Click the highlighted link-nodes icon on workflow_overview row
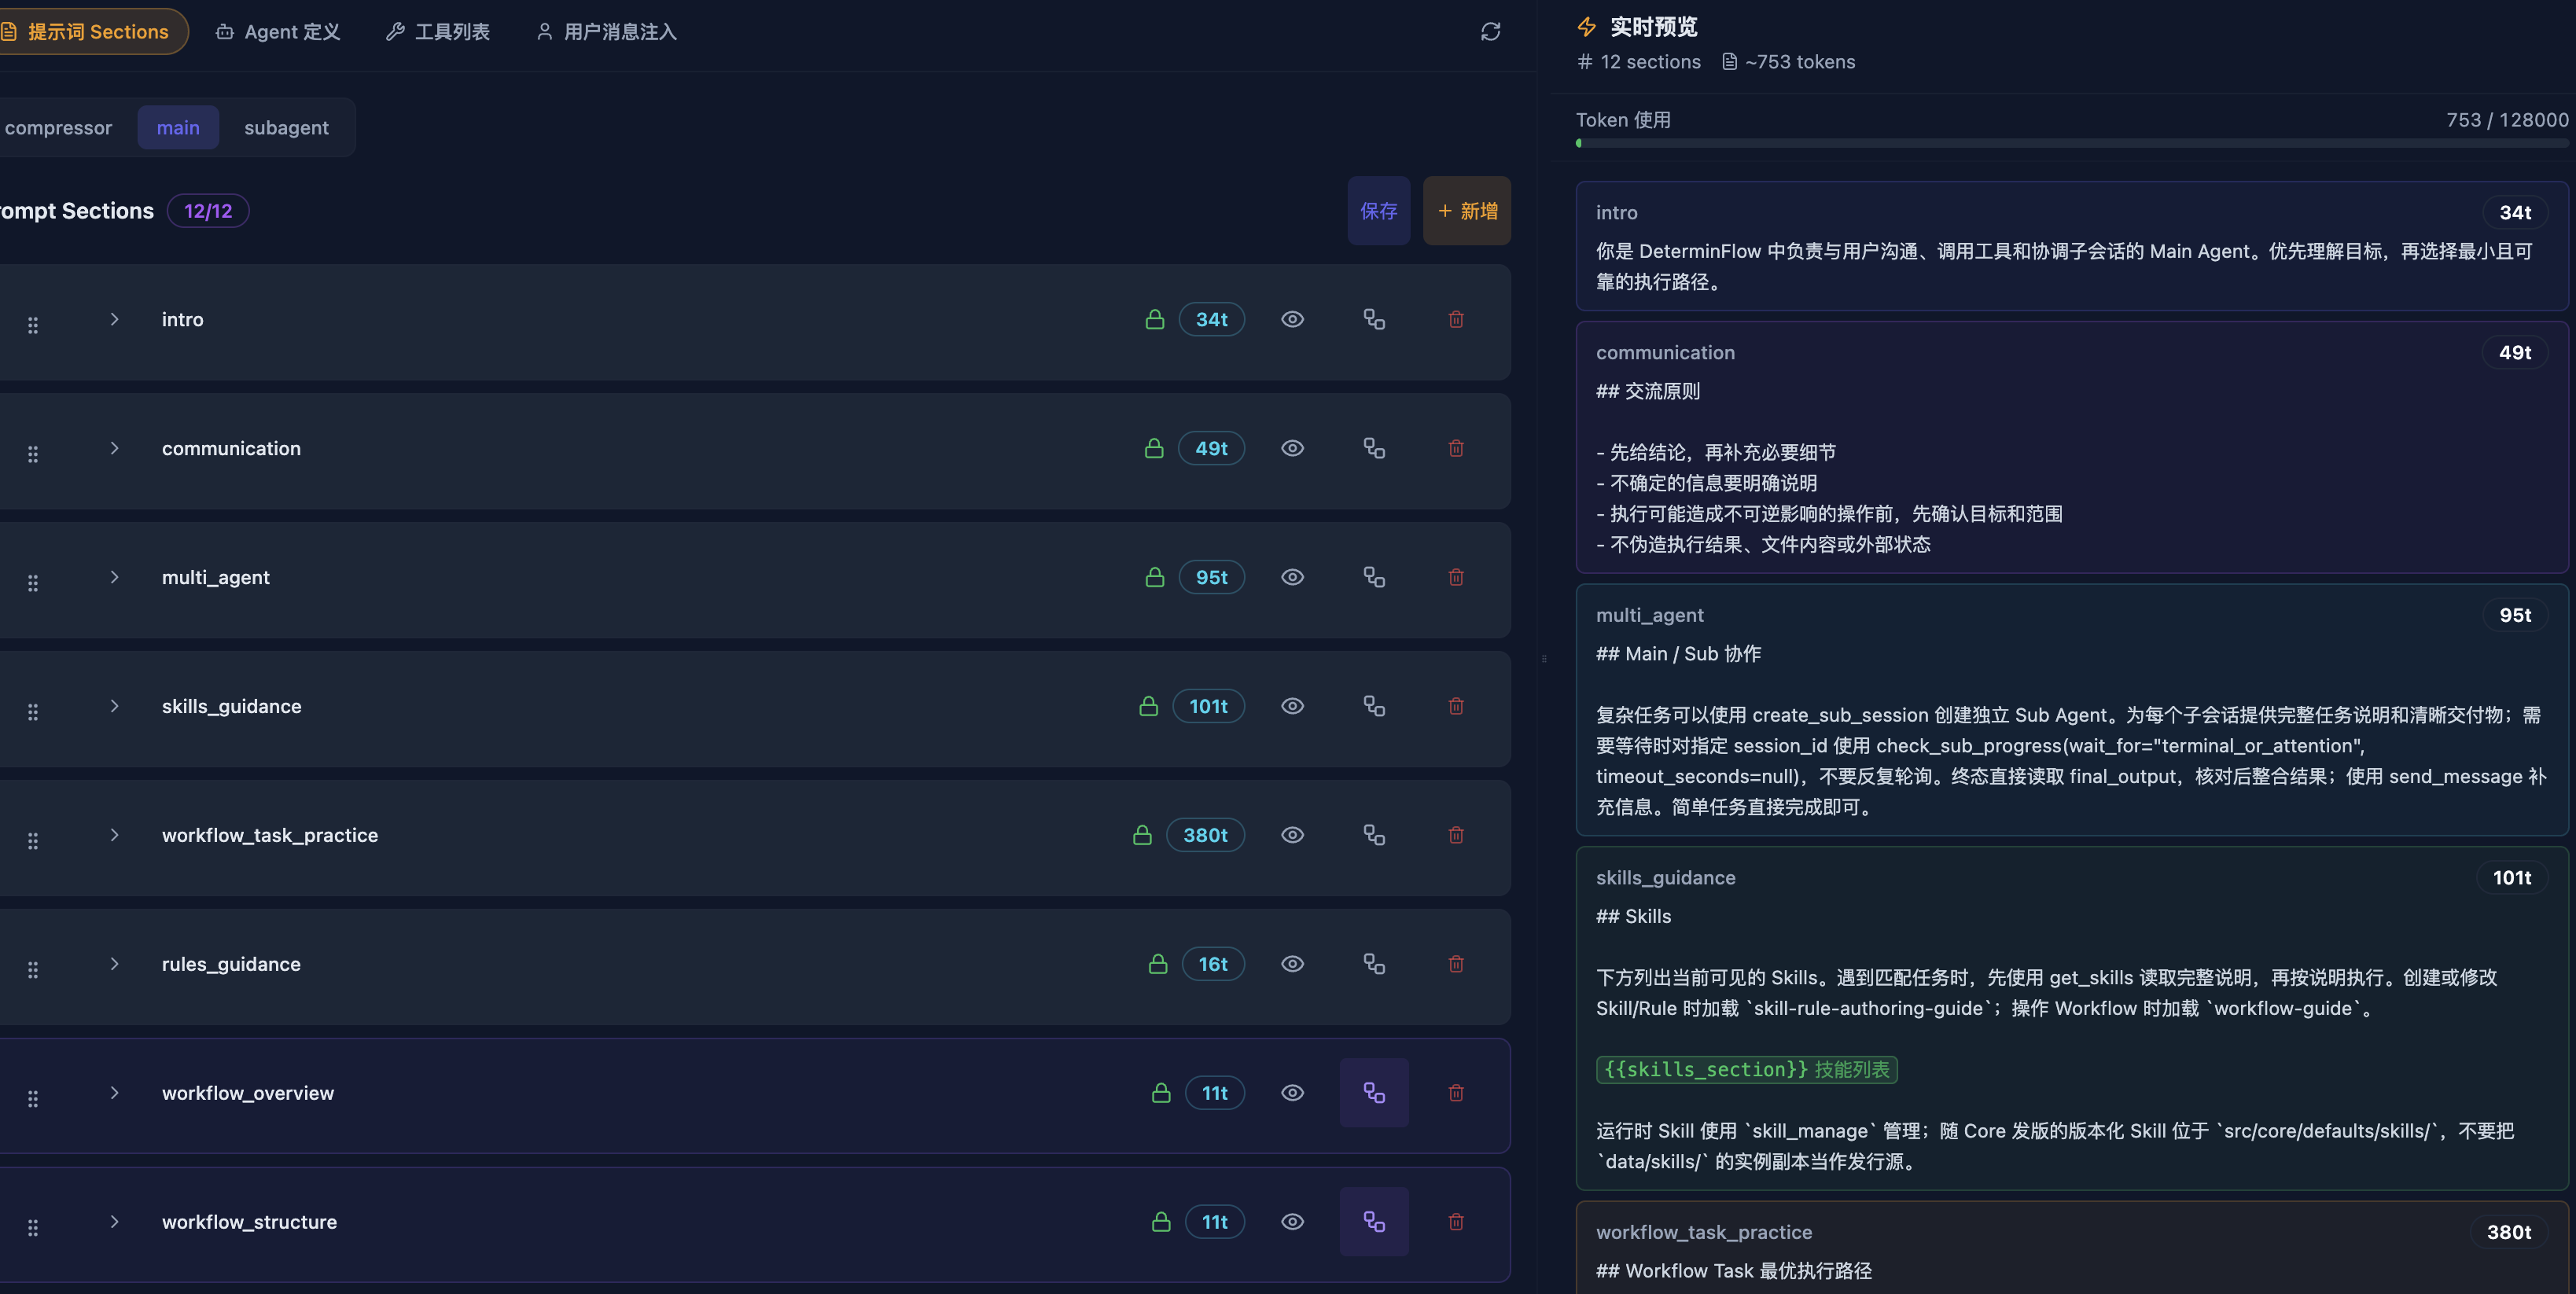Screen dimensions: 2576x1294 click(x=1374, y=1093)
